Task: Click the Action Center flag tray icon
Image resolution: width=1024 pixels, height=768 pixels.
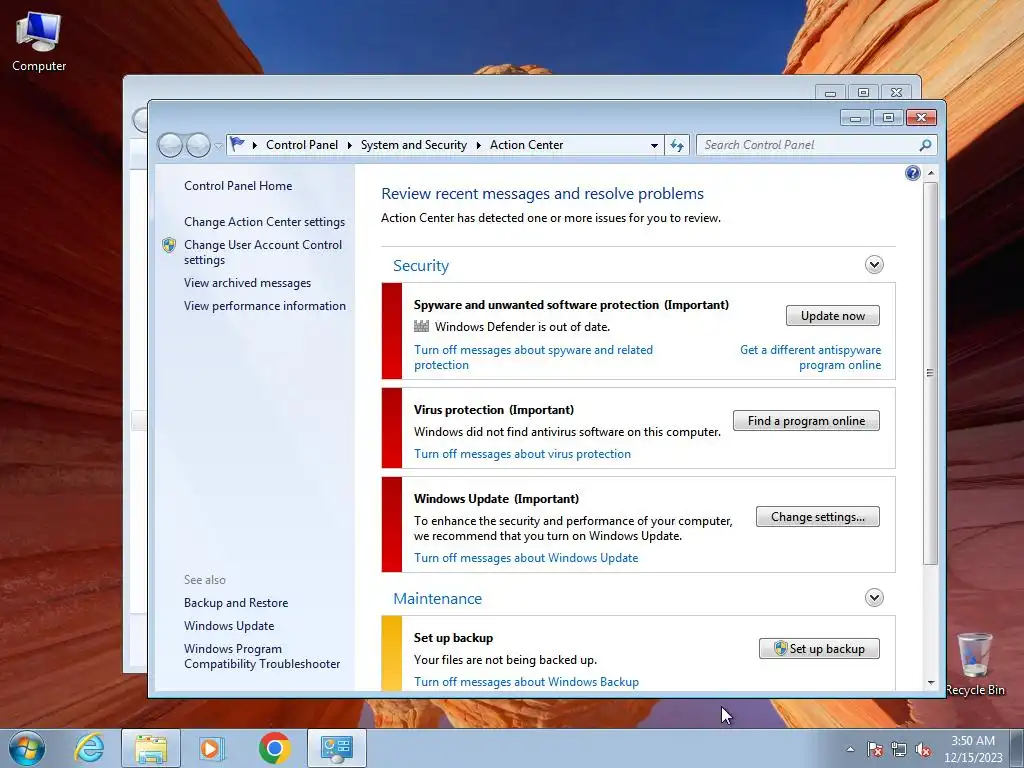Action: point(875,749)
